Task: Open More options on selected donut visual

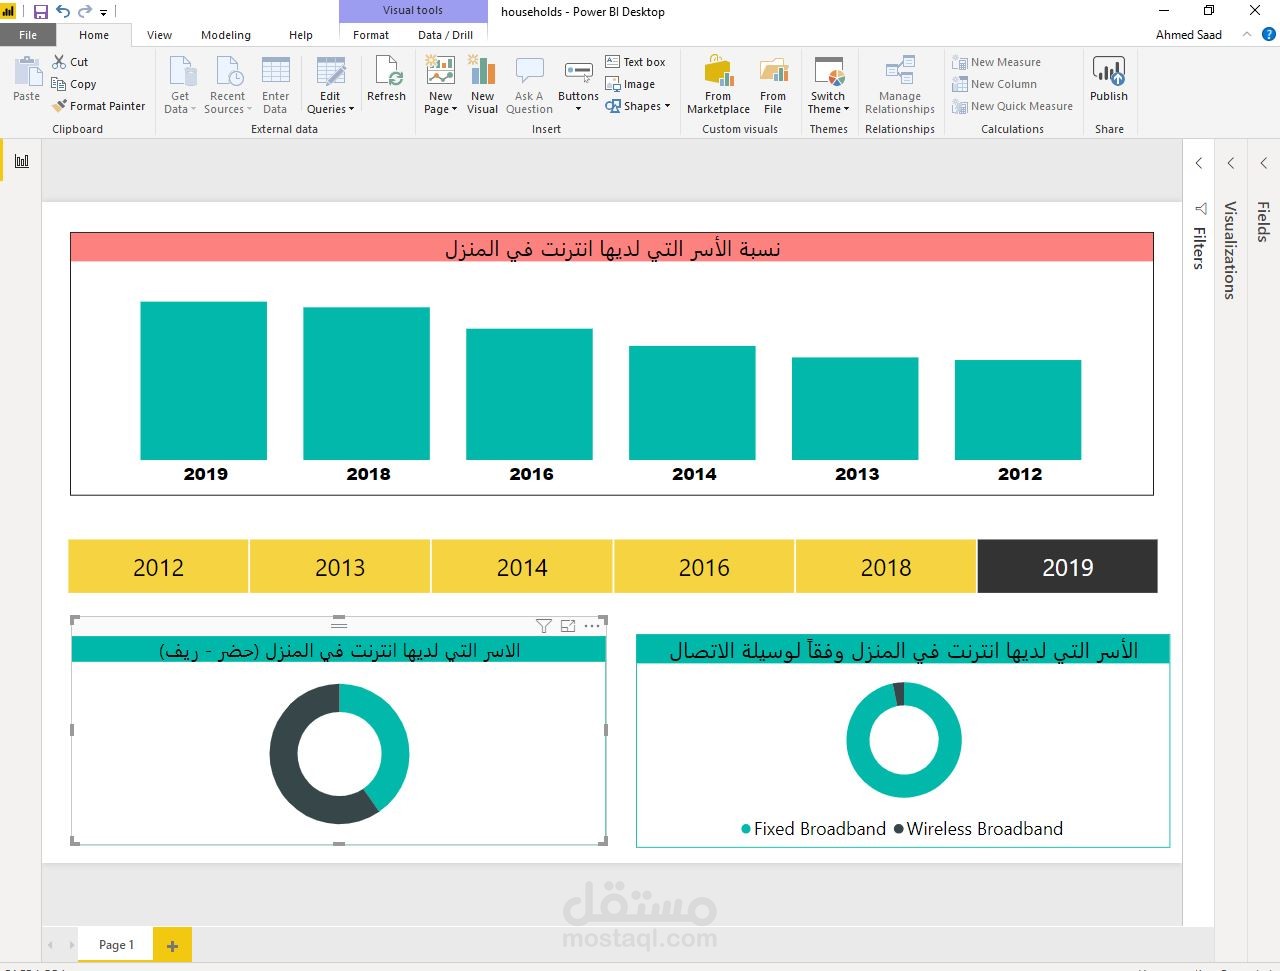Action: (592, 626)
